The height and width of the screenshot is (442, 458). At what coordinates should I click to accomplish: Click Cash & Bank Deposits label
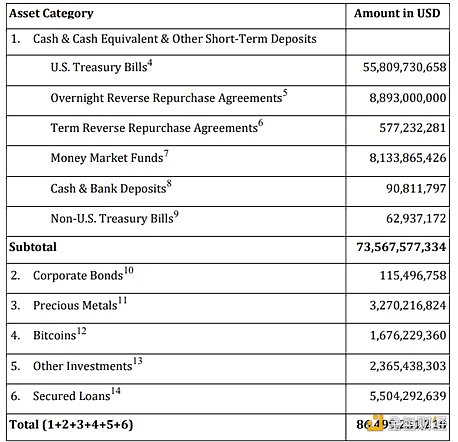pyautogui.click(x=108, y=189)
